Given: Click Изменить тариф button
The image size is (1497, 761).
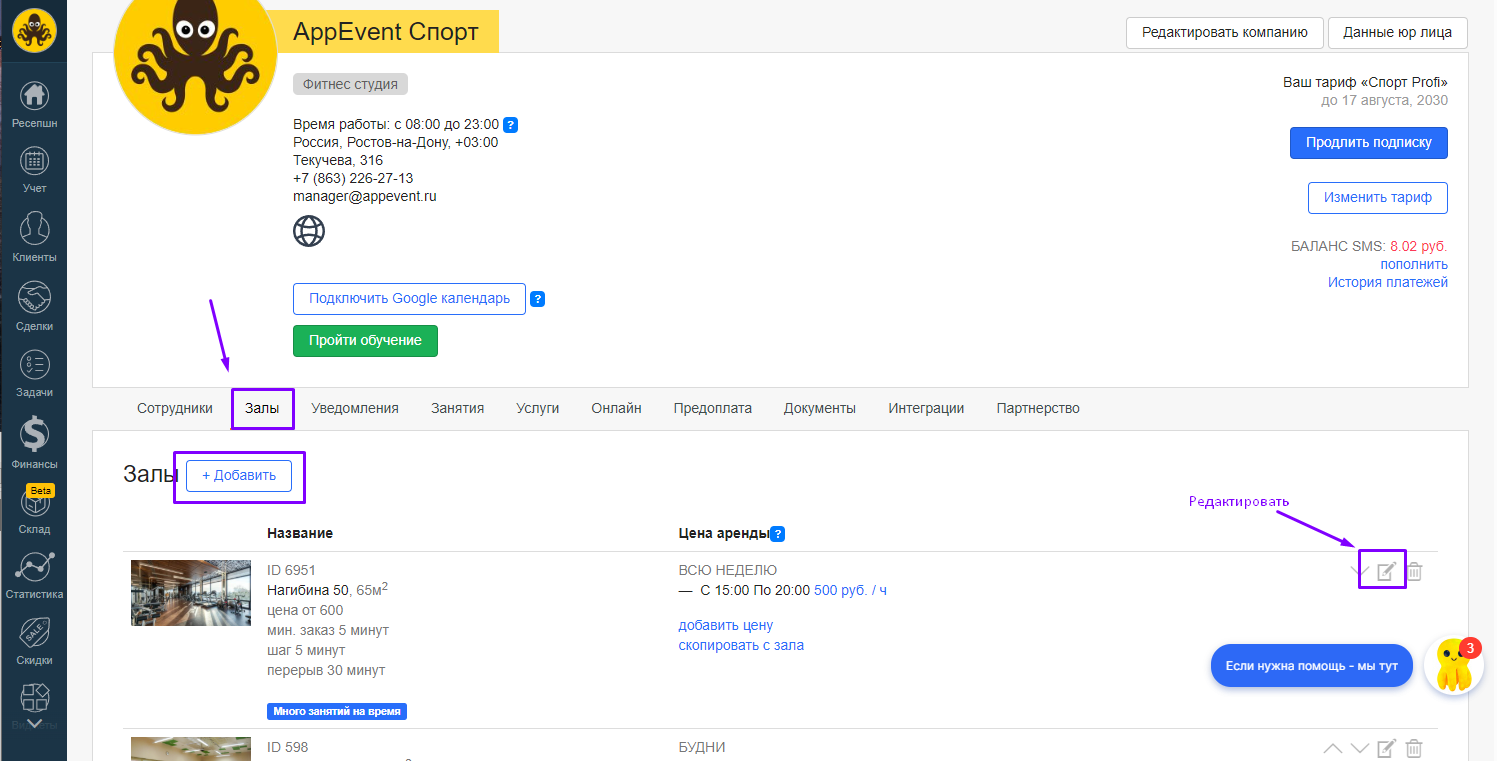Looking at the screenshot, I should 1378,197.
